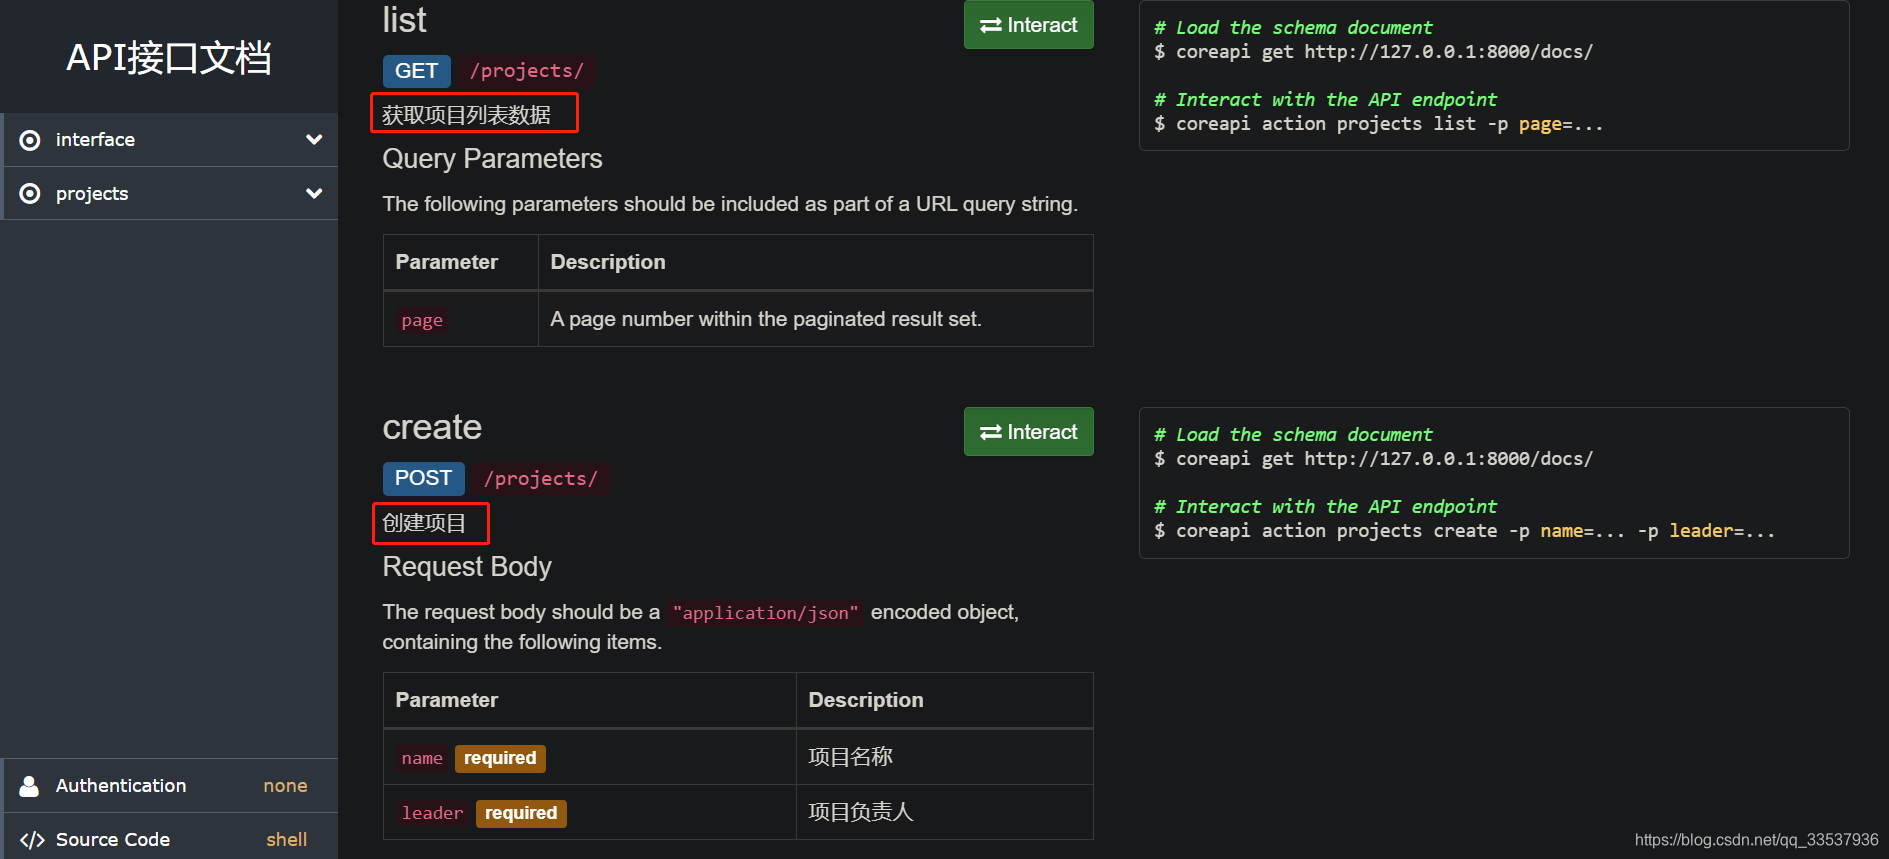Click the Request Body heading
Image resolution: width=1889 pixels, height=859 pixels.
pyautogui.click(x=467, y=567)
